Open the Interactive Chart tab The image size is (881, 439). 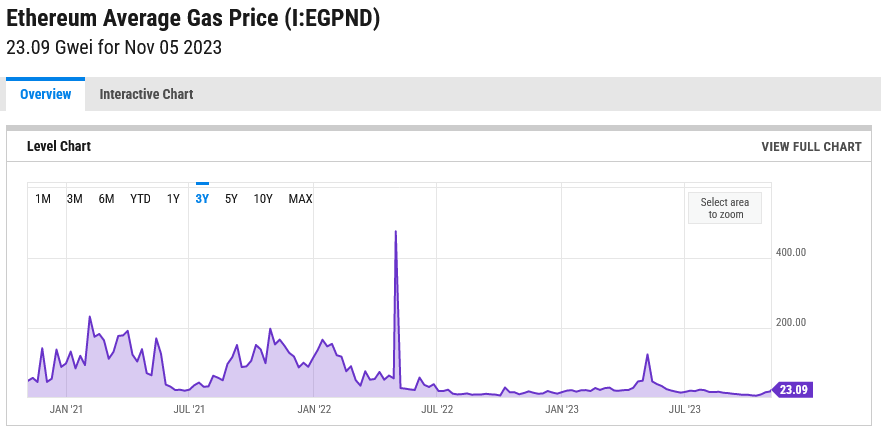[146, 94]
